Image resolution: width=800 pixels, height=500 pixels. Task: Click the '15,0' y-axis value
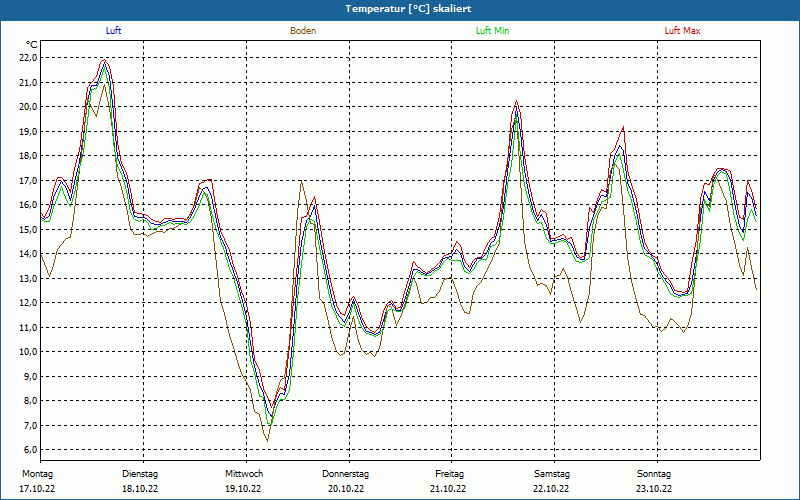(x=29, y=229)
